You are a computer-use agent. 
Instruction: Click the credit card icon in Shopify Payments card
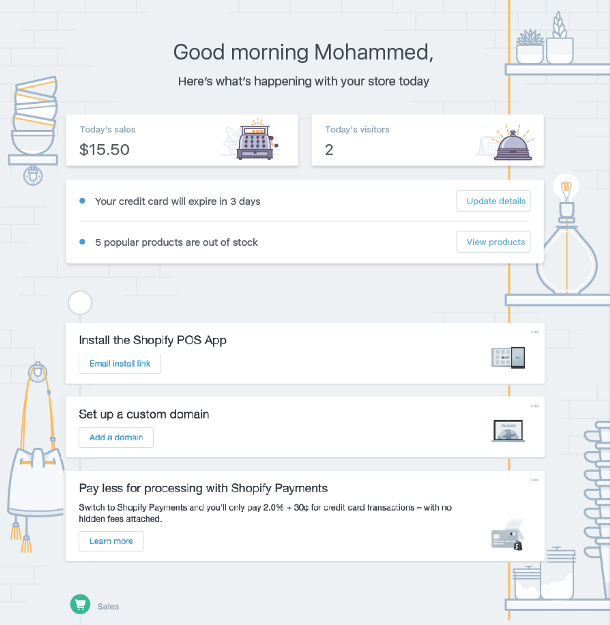(x=507, y=537)
